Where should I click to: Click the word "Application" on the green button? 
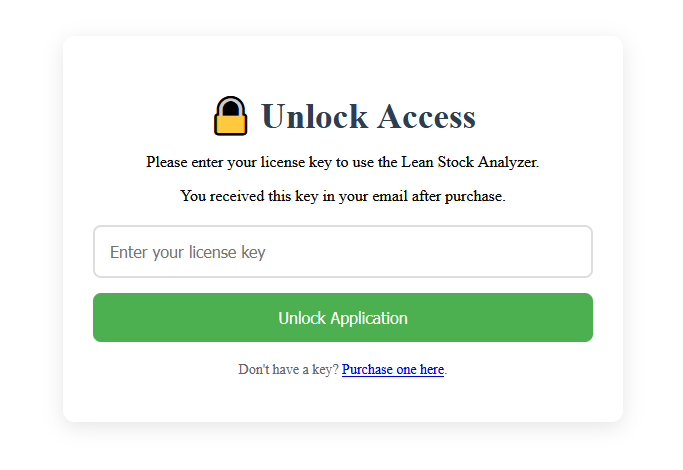tap(369, 318)
